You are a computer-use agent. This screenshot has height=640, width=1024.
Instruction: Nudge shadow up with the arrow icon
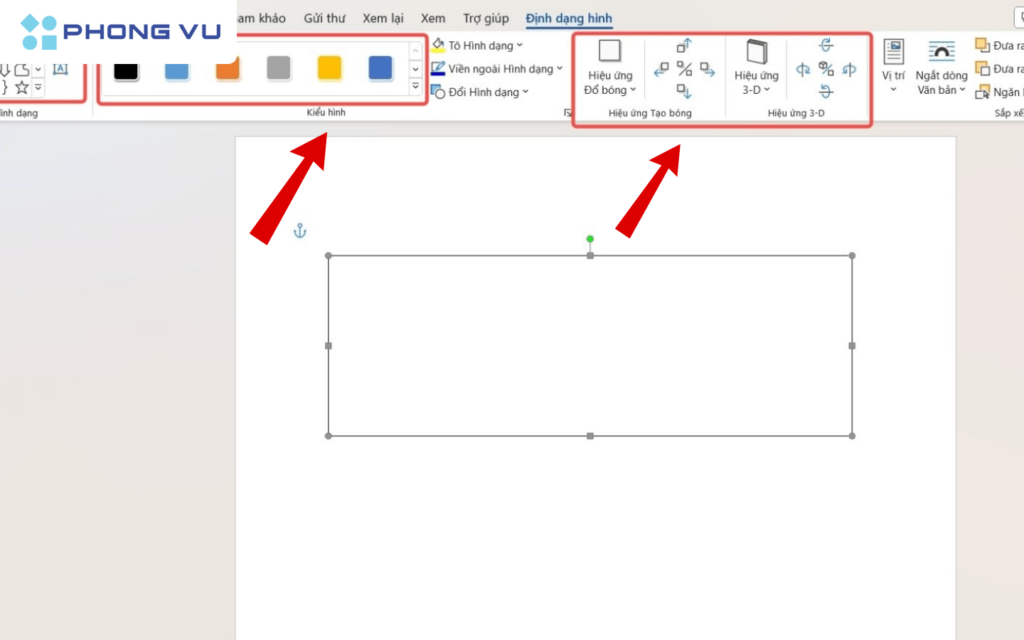(684, 46)
